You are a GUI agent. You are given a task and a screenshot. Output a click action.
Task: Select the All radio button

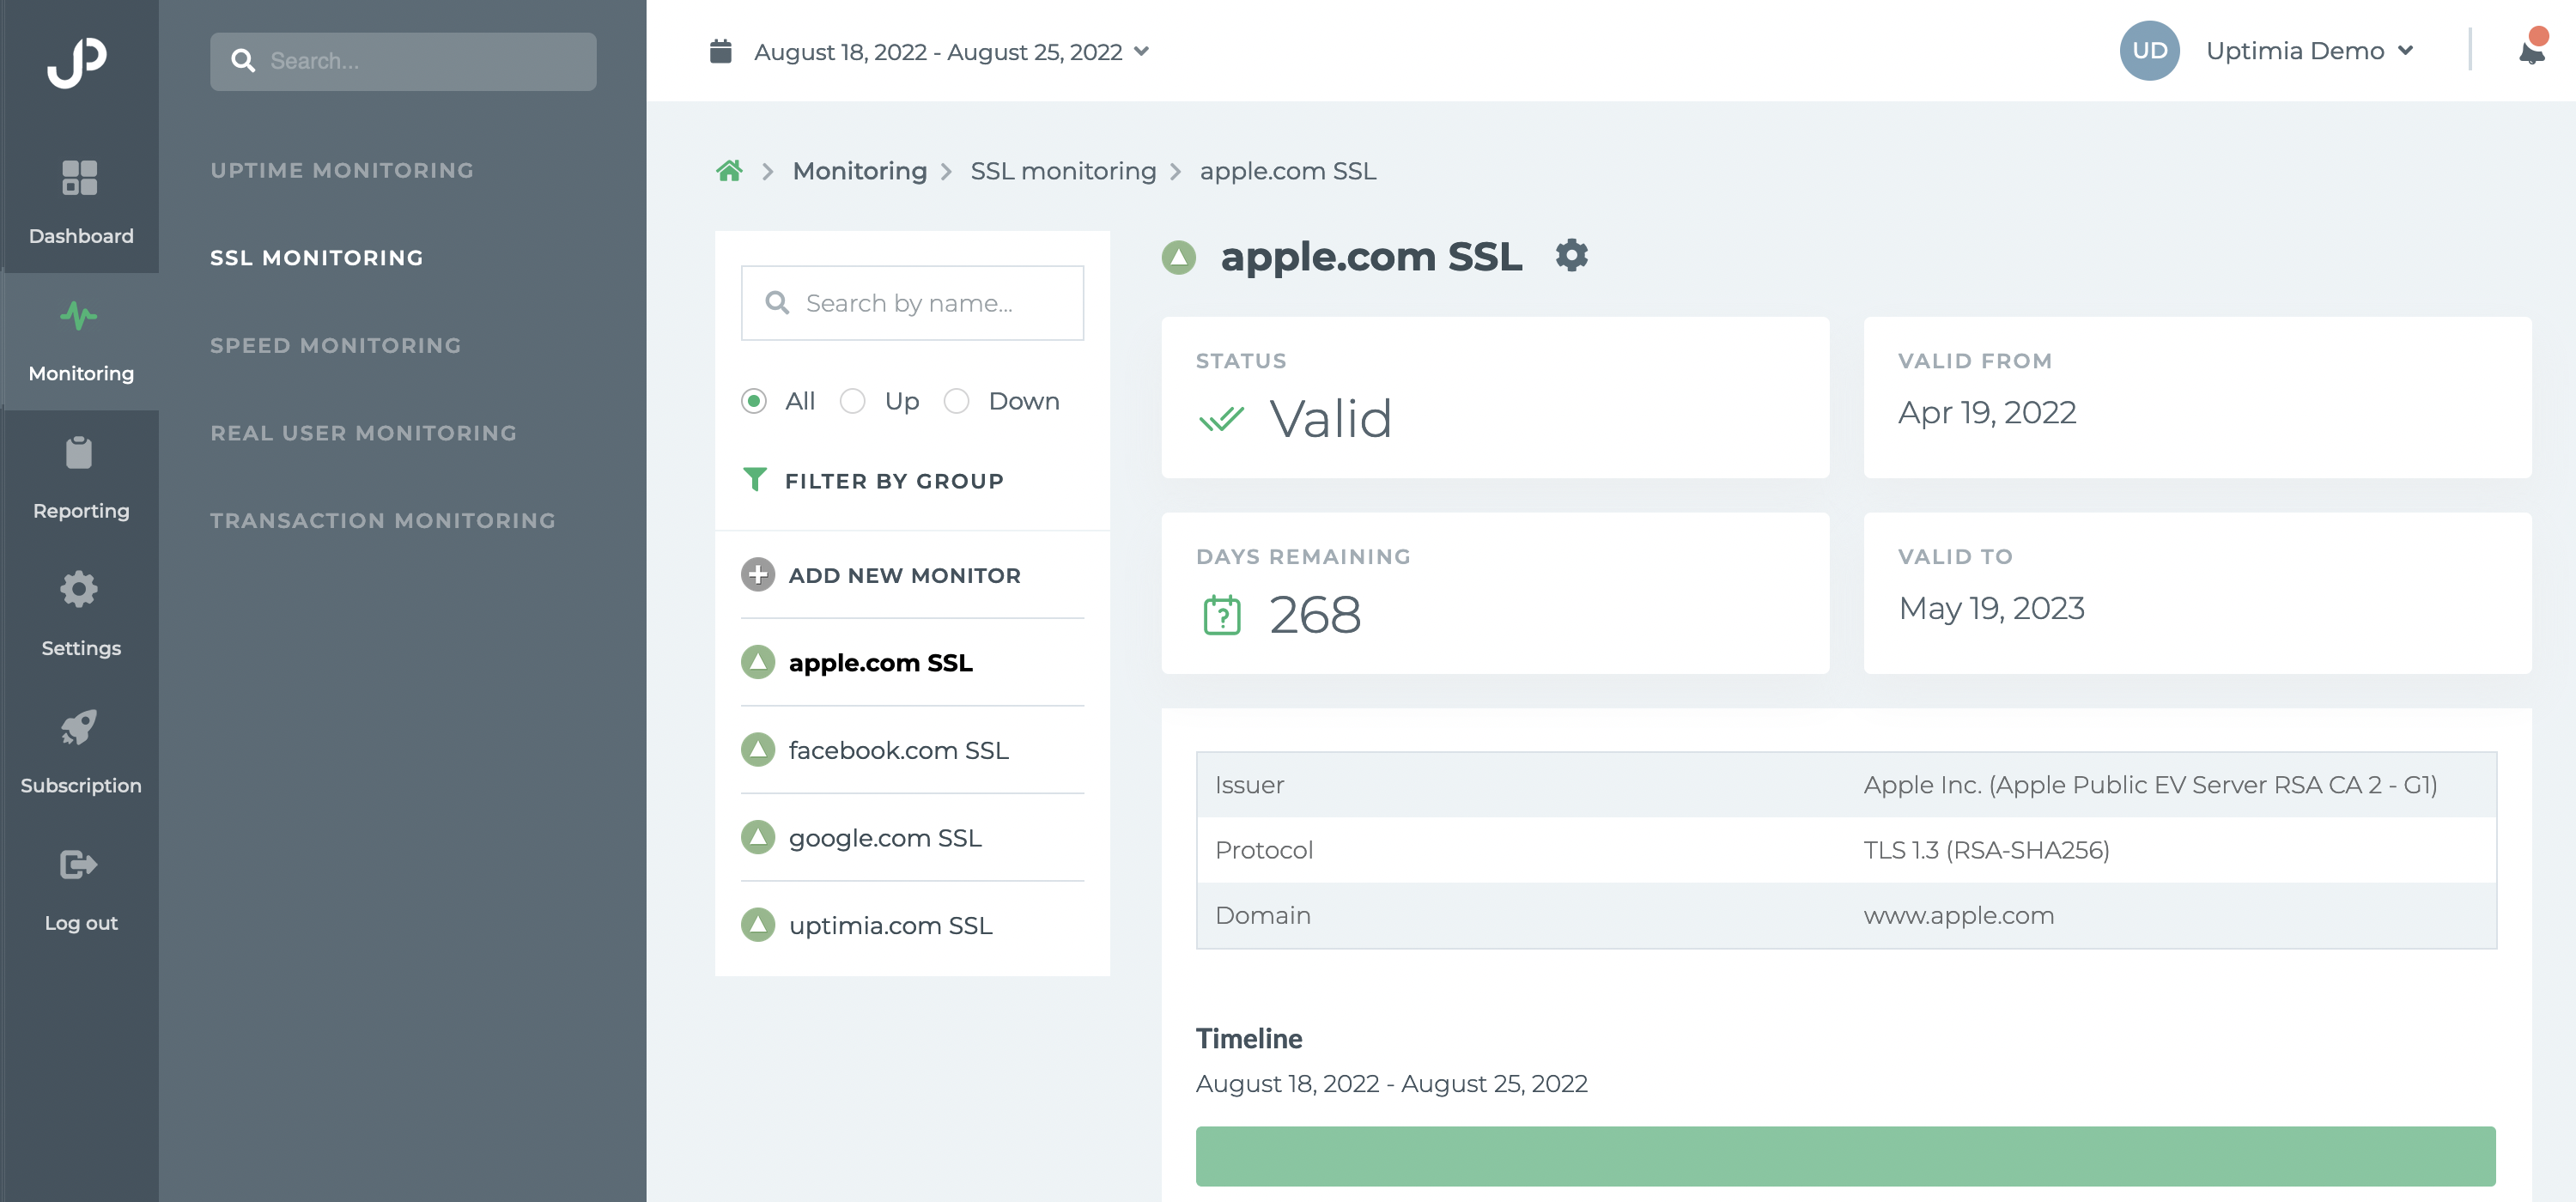tap(754, 401)
